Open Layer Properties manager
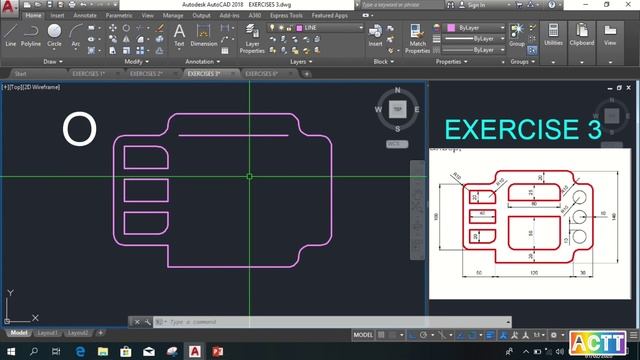The height and width of the screenshot is (360, 640). click(x=252, y=38)
